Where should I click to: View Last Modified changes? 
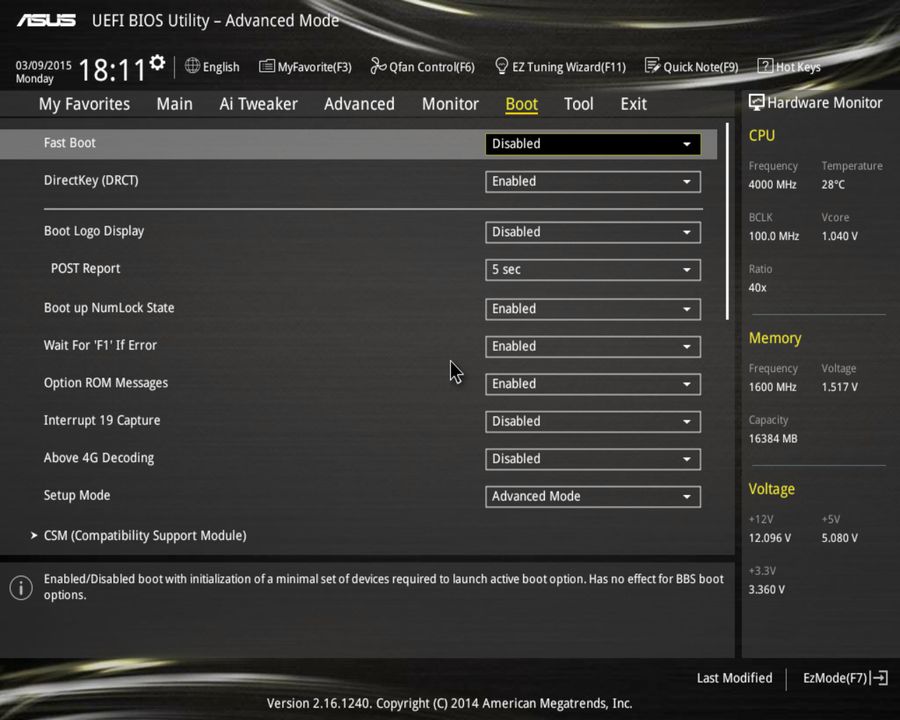(734, 677)
